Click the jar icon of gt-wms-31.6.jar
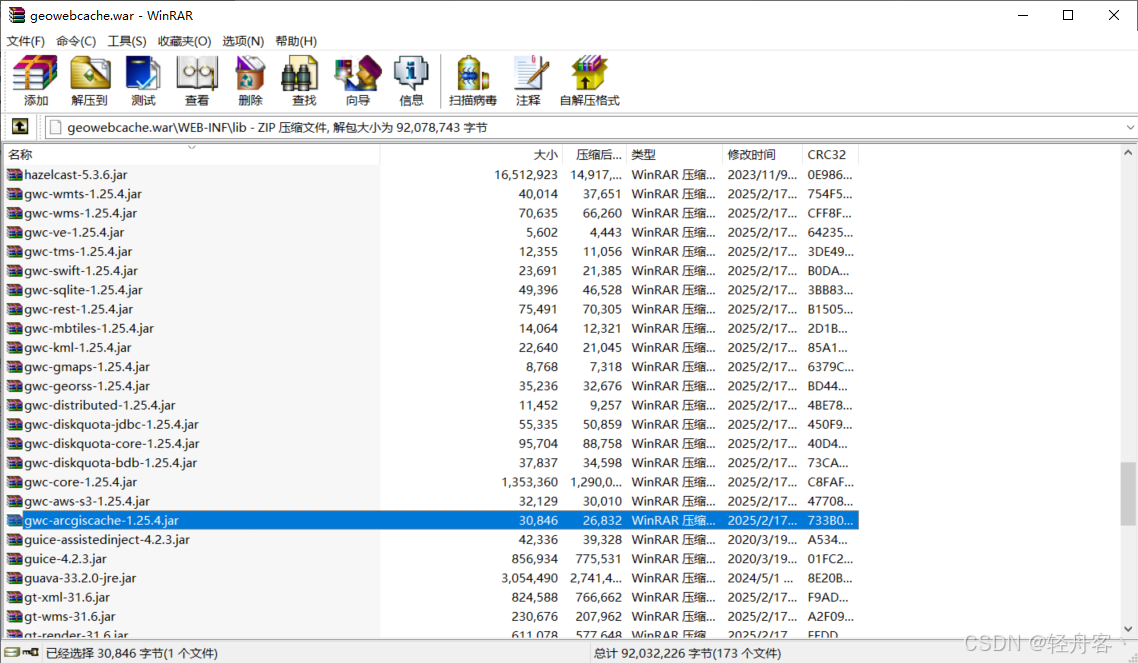1138x663 pixels. tap(15, 617)
